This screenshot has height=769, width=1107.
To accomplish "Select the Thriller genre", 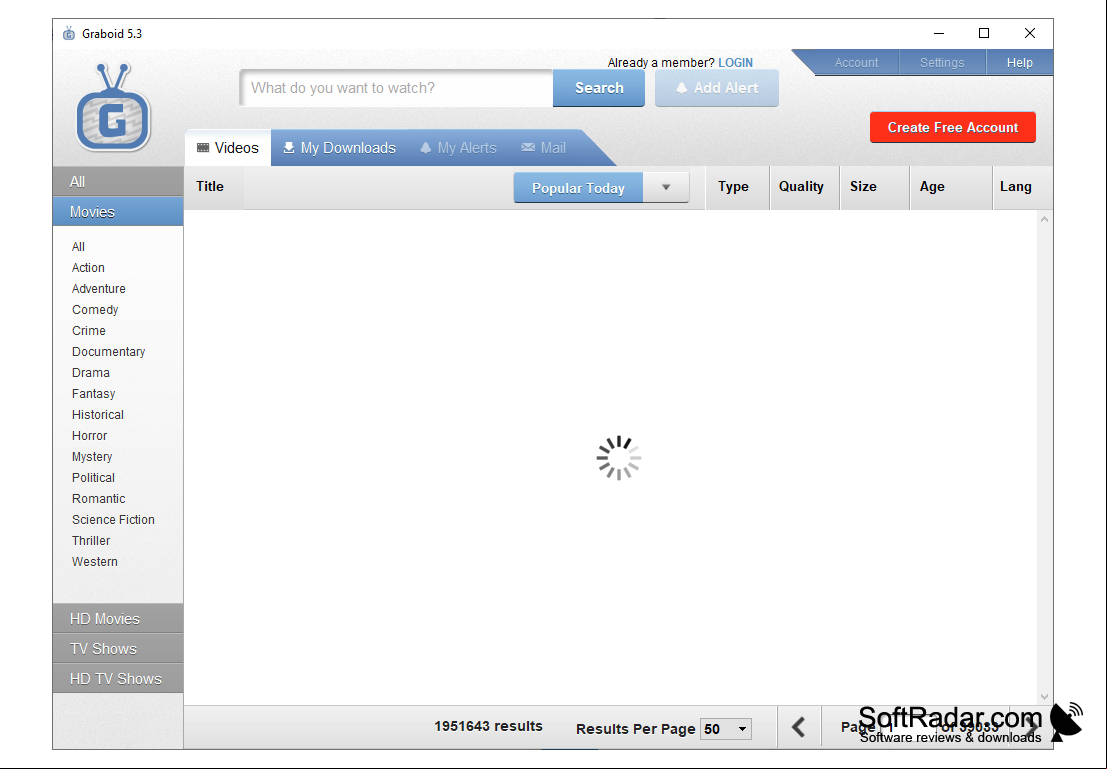I will click(x=91, y=541).
